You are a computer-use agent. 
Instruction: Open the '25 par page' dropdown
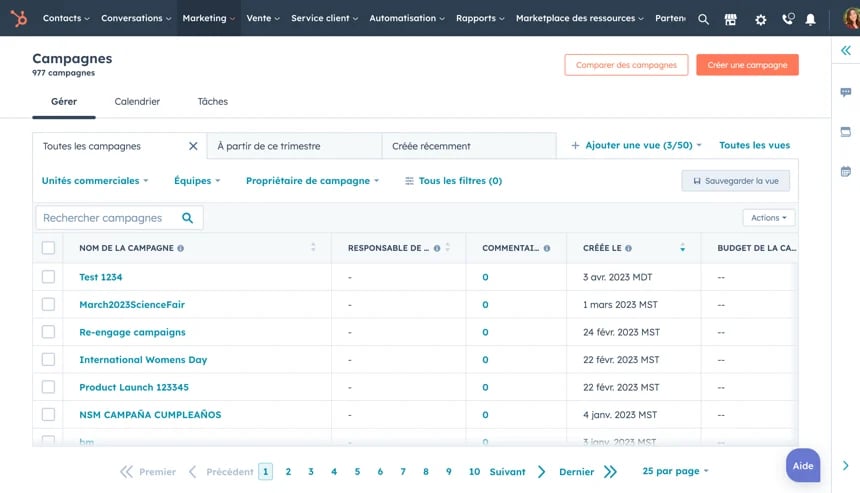click(x=675, y=471)
